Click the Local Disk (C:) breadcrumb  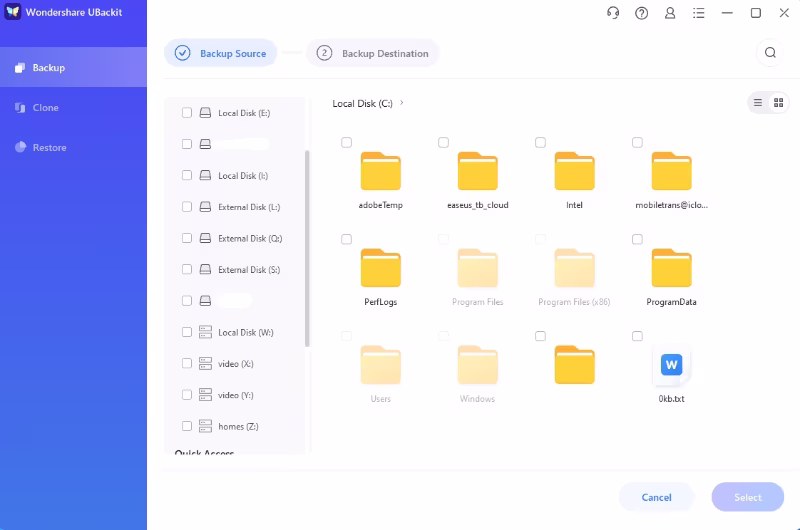[x=362, y=104]
